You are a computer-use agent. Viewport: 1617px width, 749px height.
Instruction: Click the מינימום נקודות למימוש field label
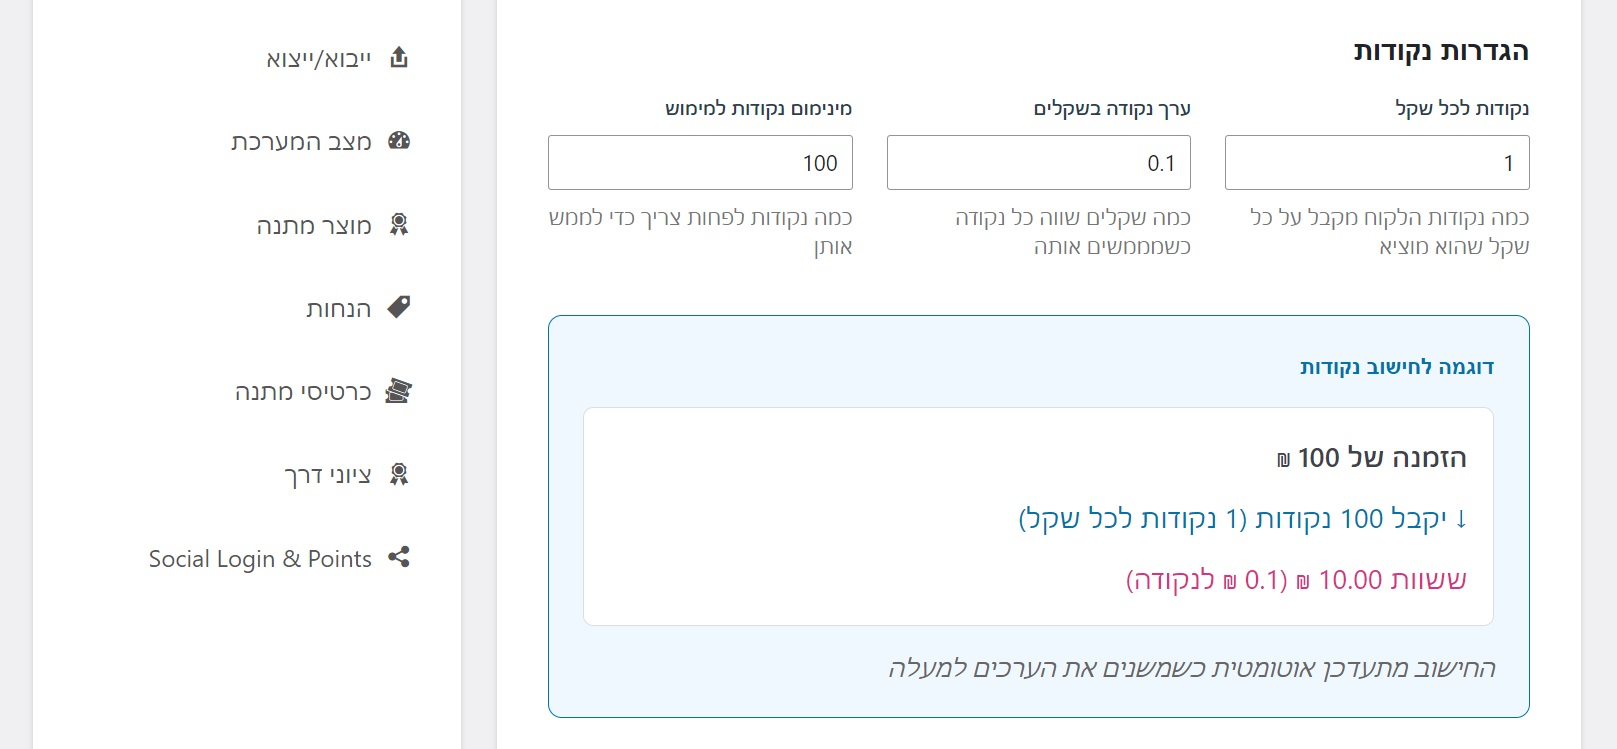pos(759,108)
